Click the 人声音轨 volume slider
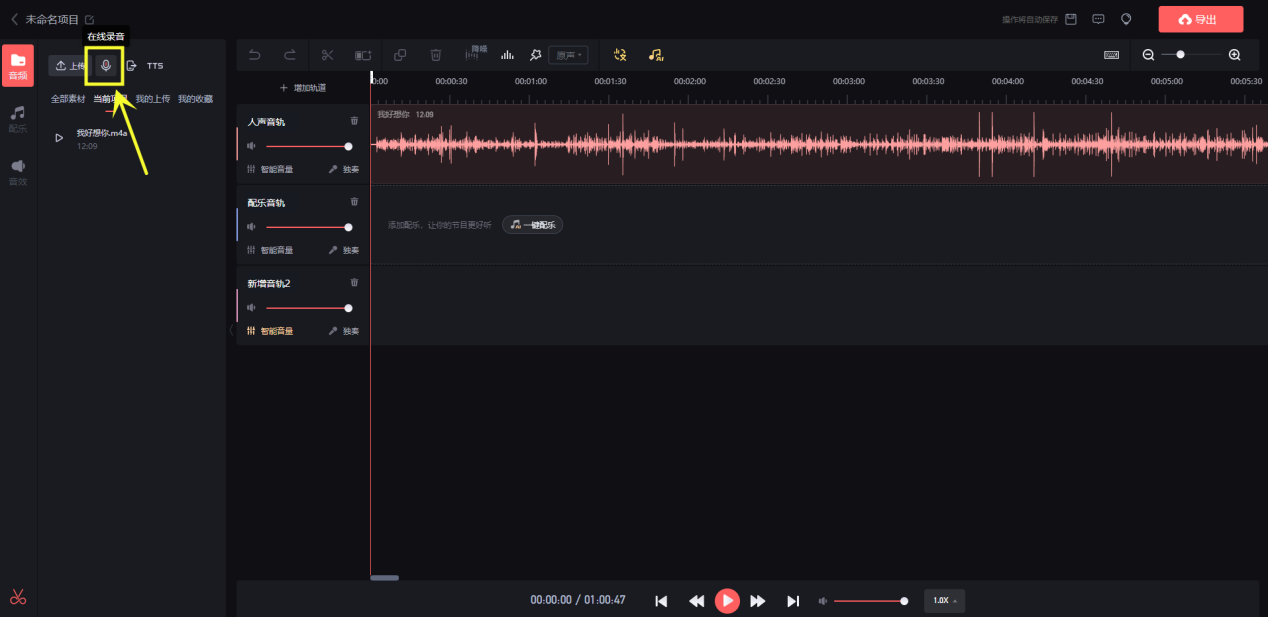Viewport: 1268px width, 617px height. pyautogui.click(x=307, y=146)
